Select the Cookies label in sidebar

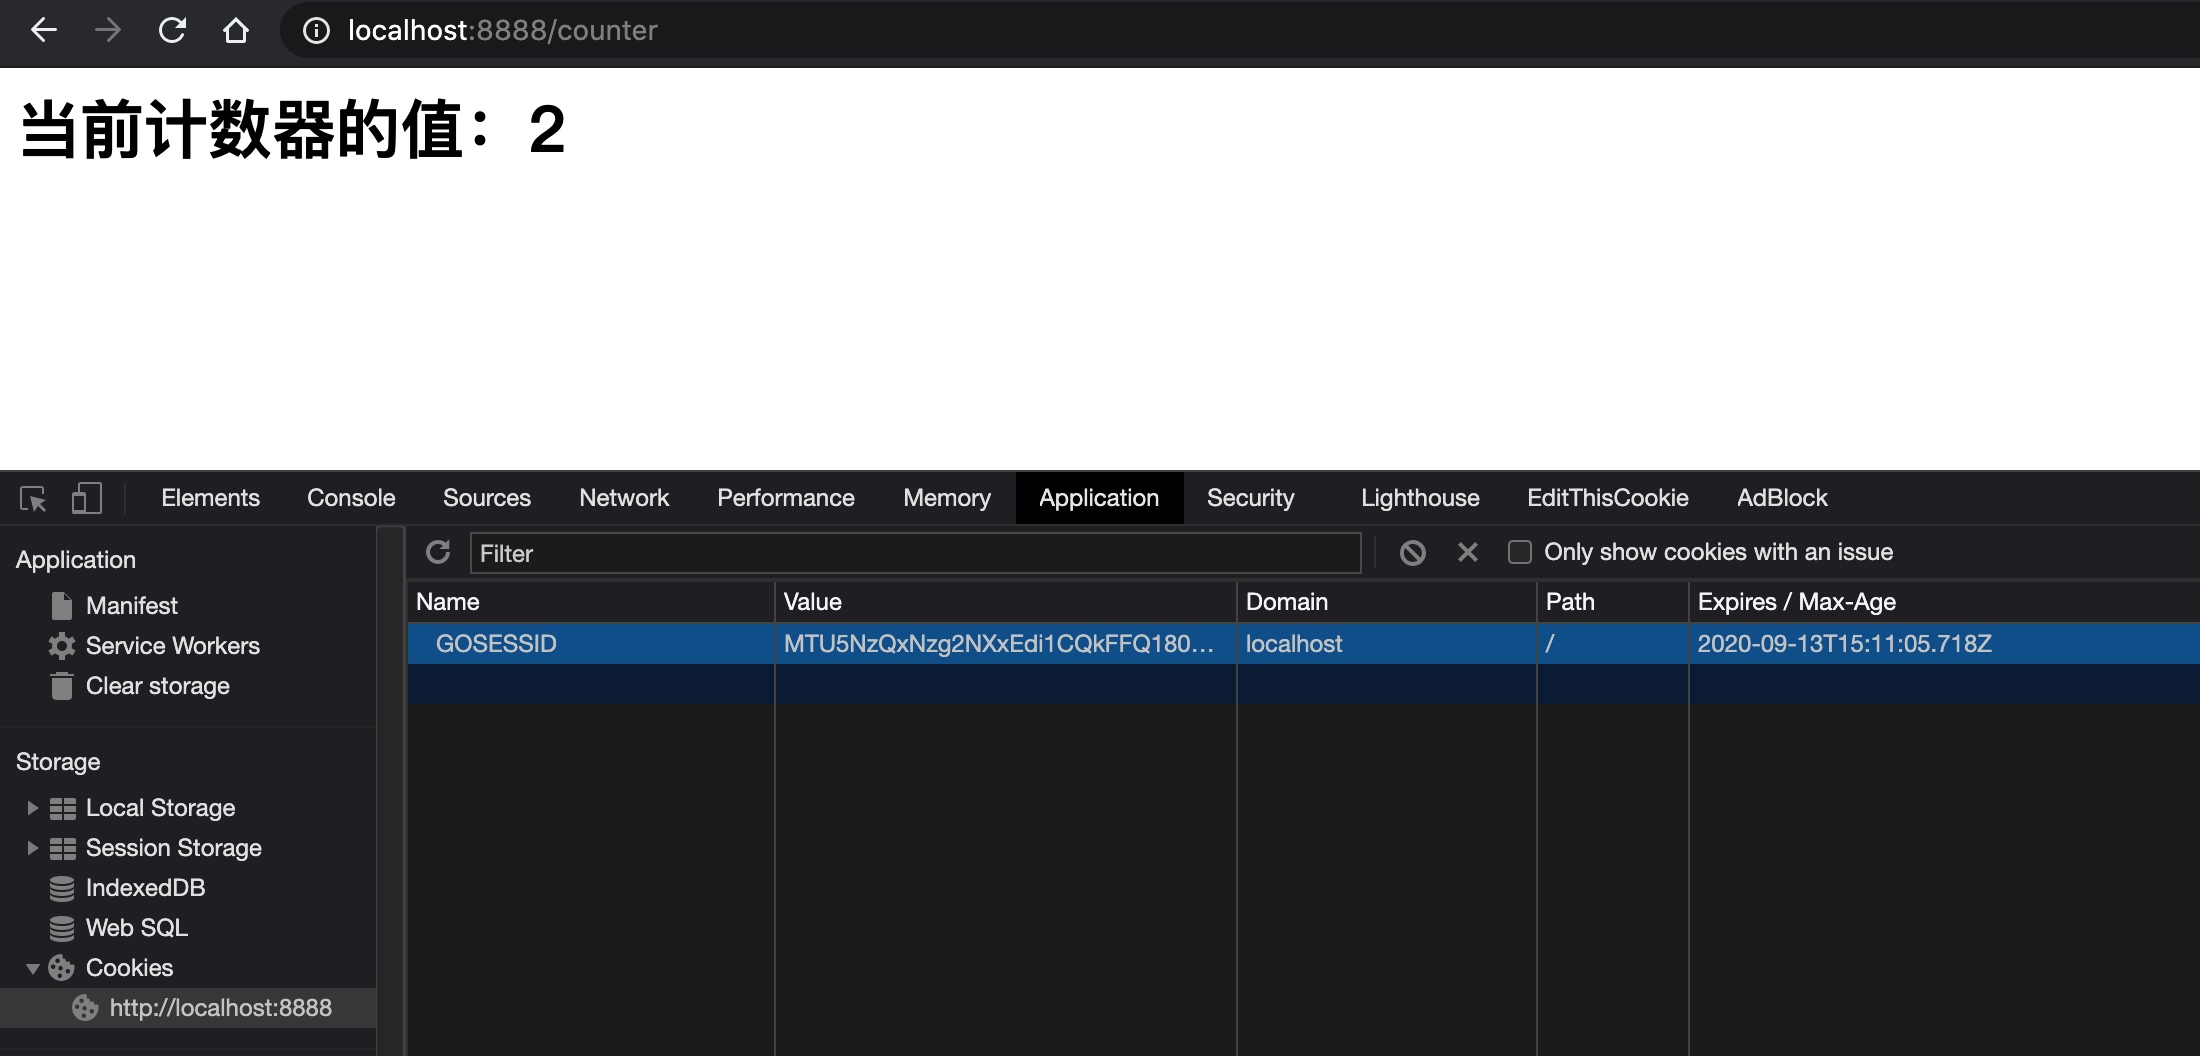click(x=129, y=968)
